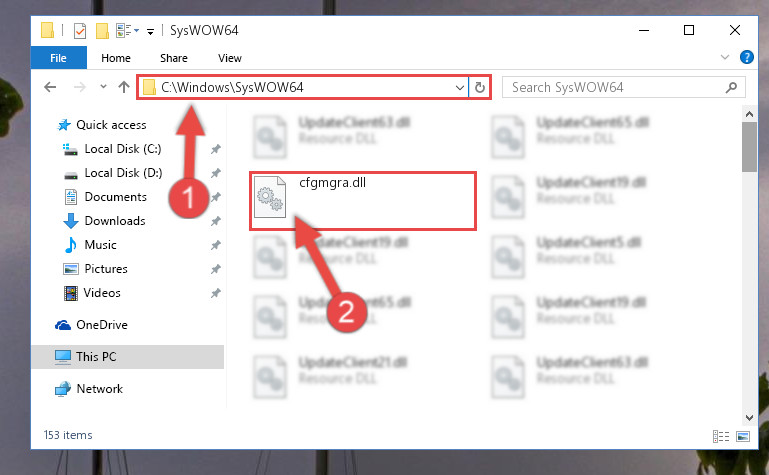This screenshot has width=769, height=475.
Task: Refresh the SysWOW64 folder view
Action: (x=480, y=87)
